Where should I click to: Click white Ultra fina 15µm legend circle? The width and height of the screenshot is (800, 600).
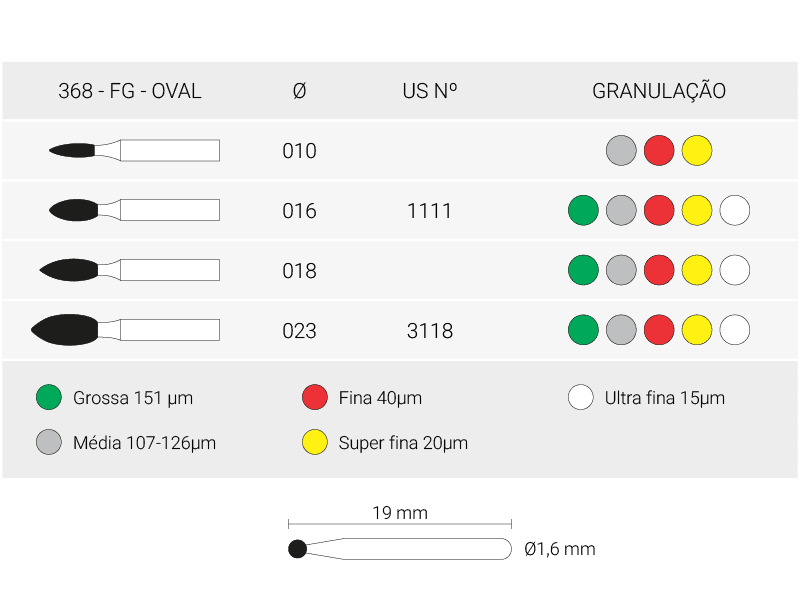tap(581, 397)
